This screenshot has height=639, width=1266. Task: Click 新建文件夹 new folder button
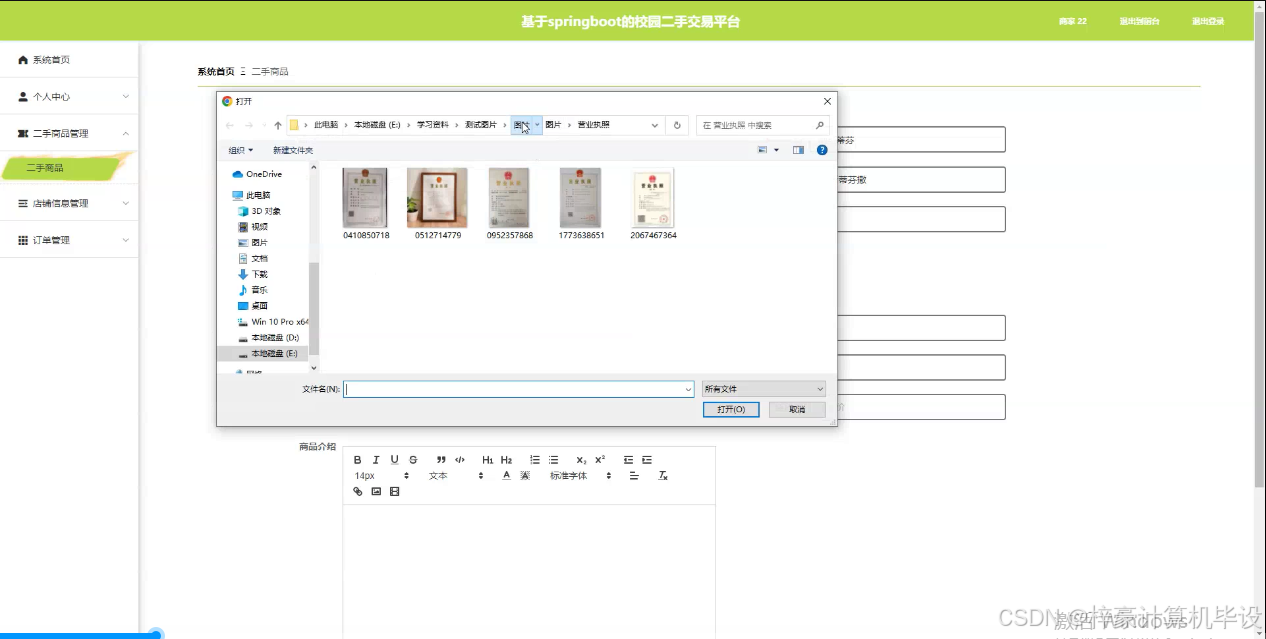click(293, 150)
